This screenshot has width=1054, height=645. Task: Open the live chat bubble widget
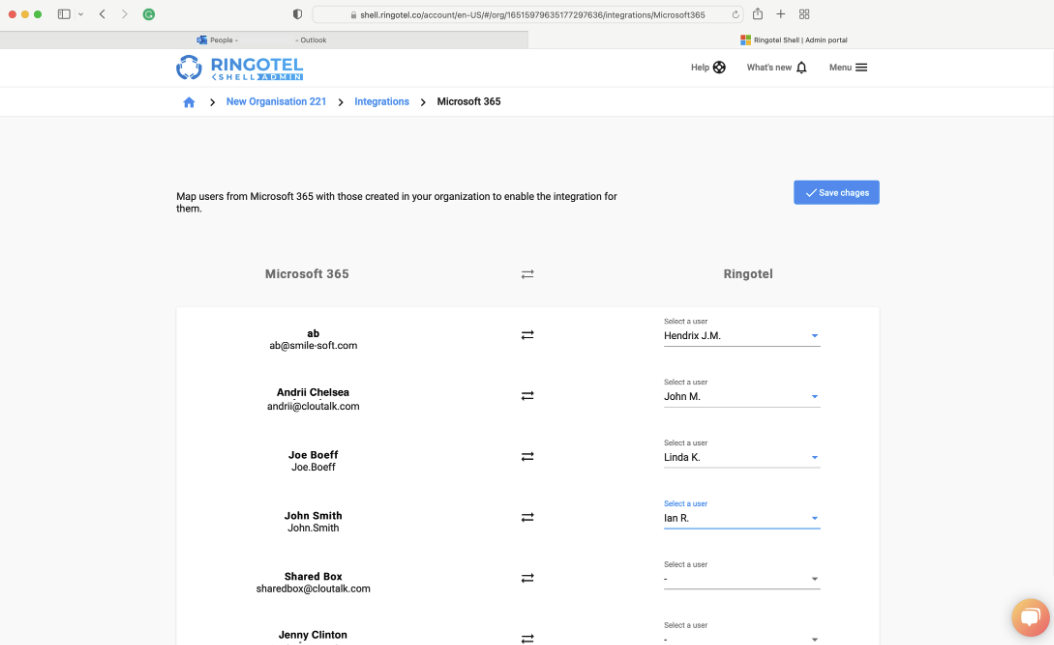pyautogui.click(x=1030, y=617)
